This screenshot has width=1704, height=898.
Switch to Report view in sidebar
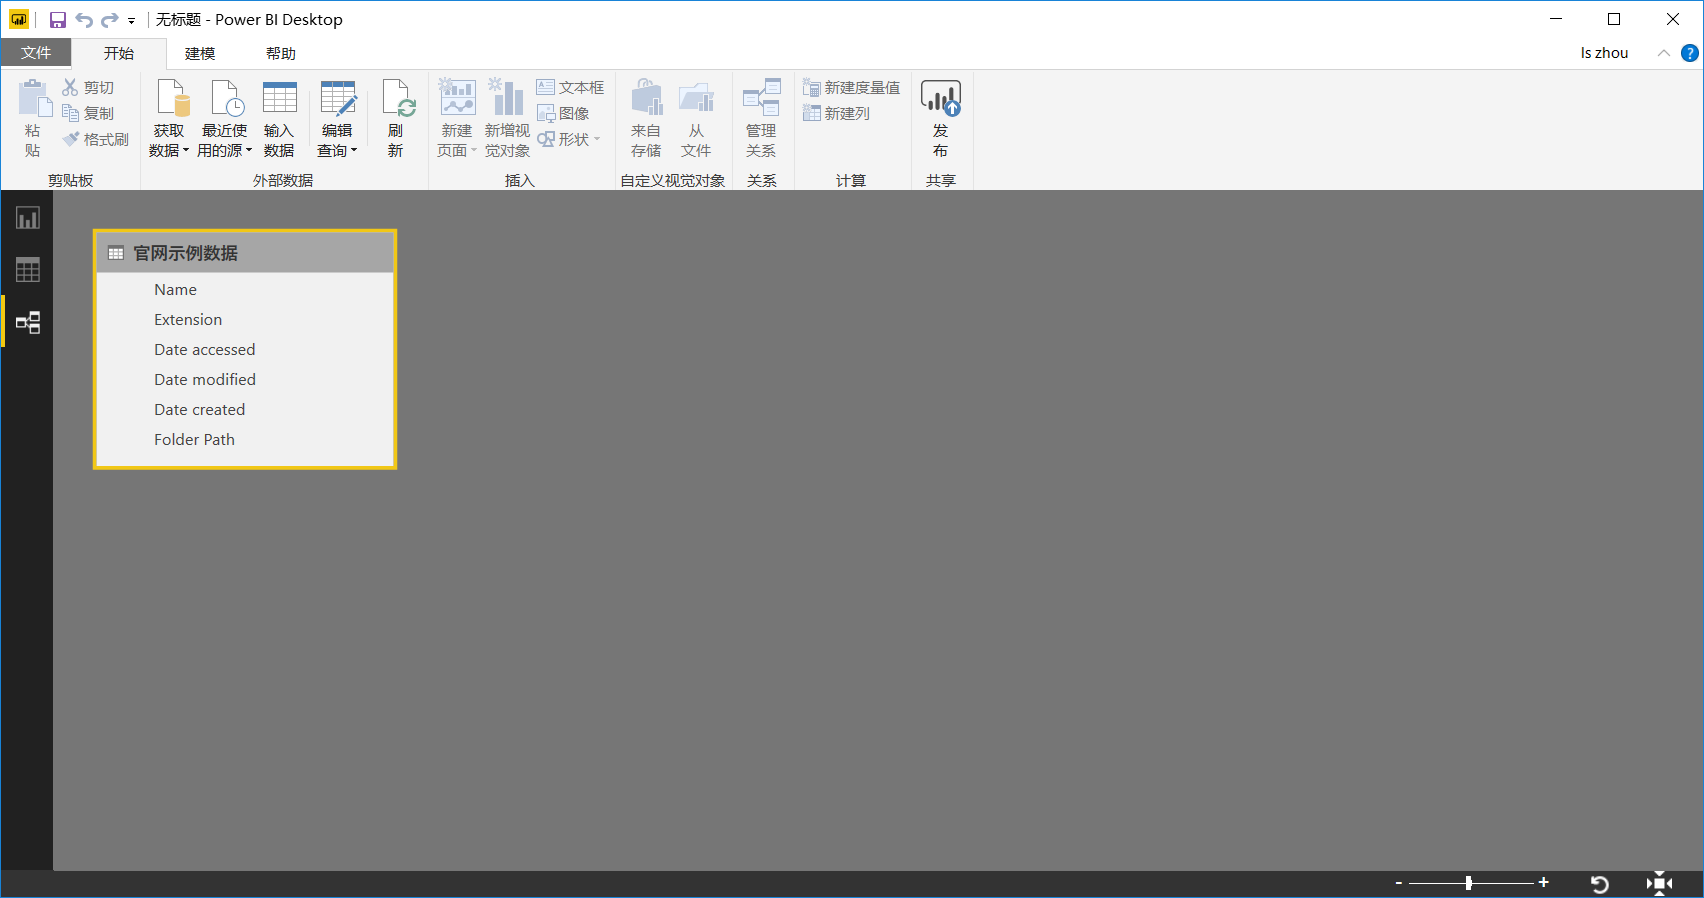(27, 218)
